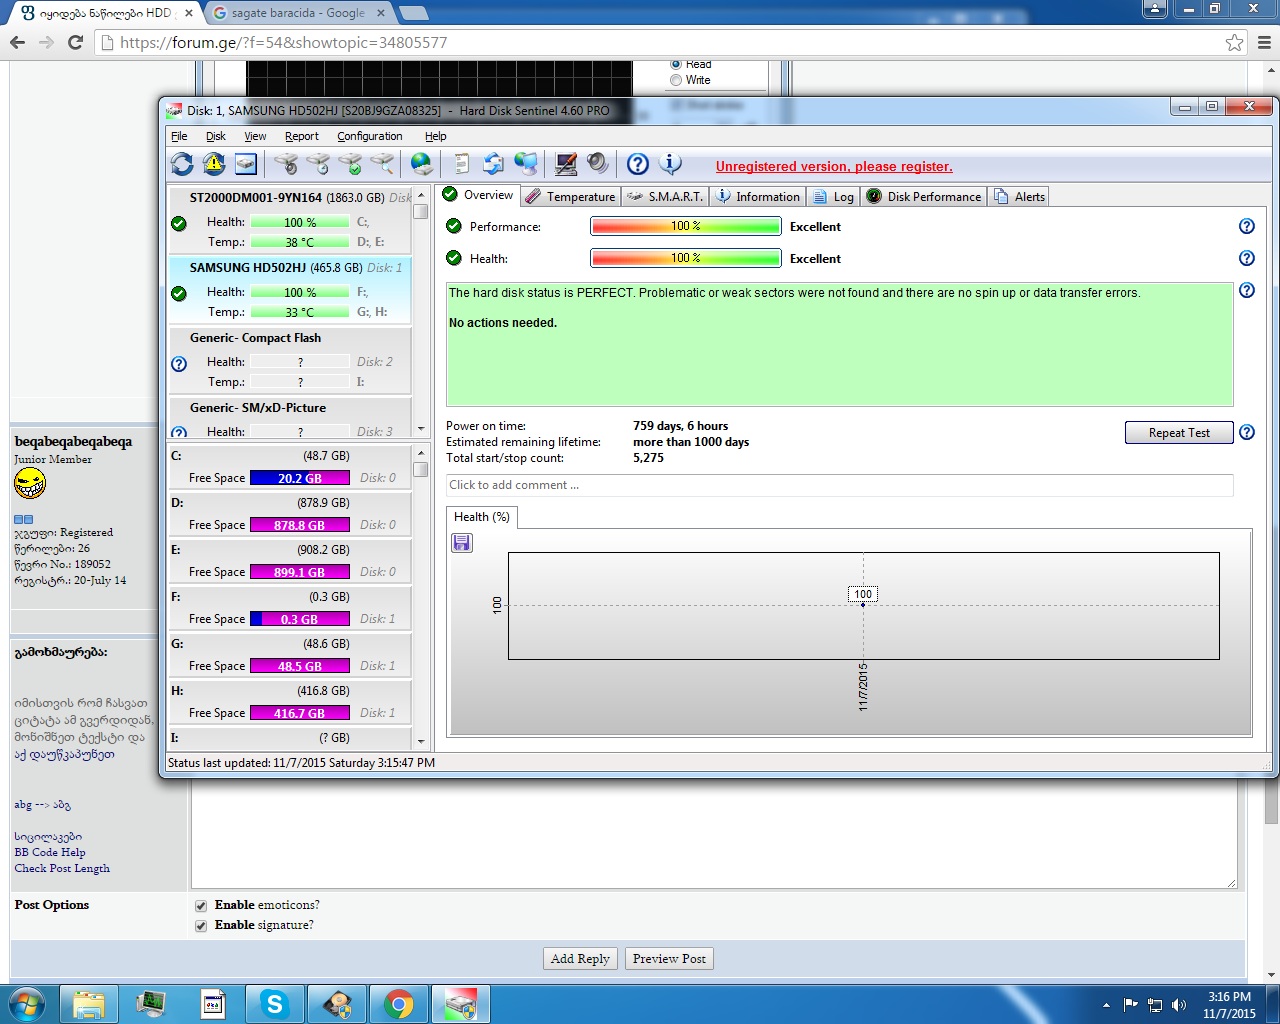The width and height of the screenshot is (1280, 1024).
Task: Switch to the Disk Performance tab
Action: coord(924,197)
